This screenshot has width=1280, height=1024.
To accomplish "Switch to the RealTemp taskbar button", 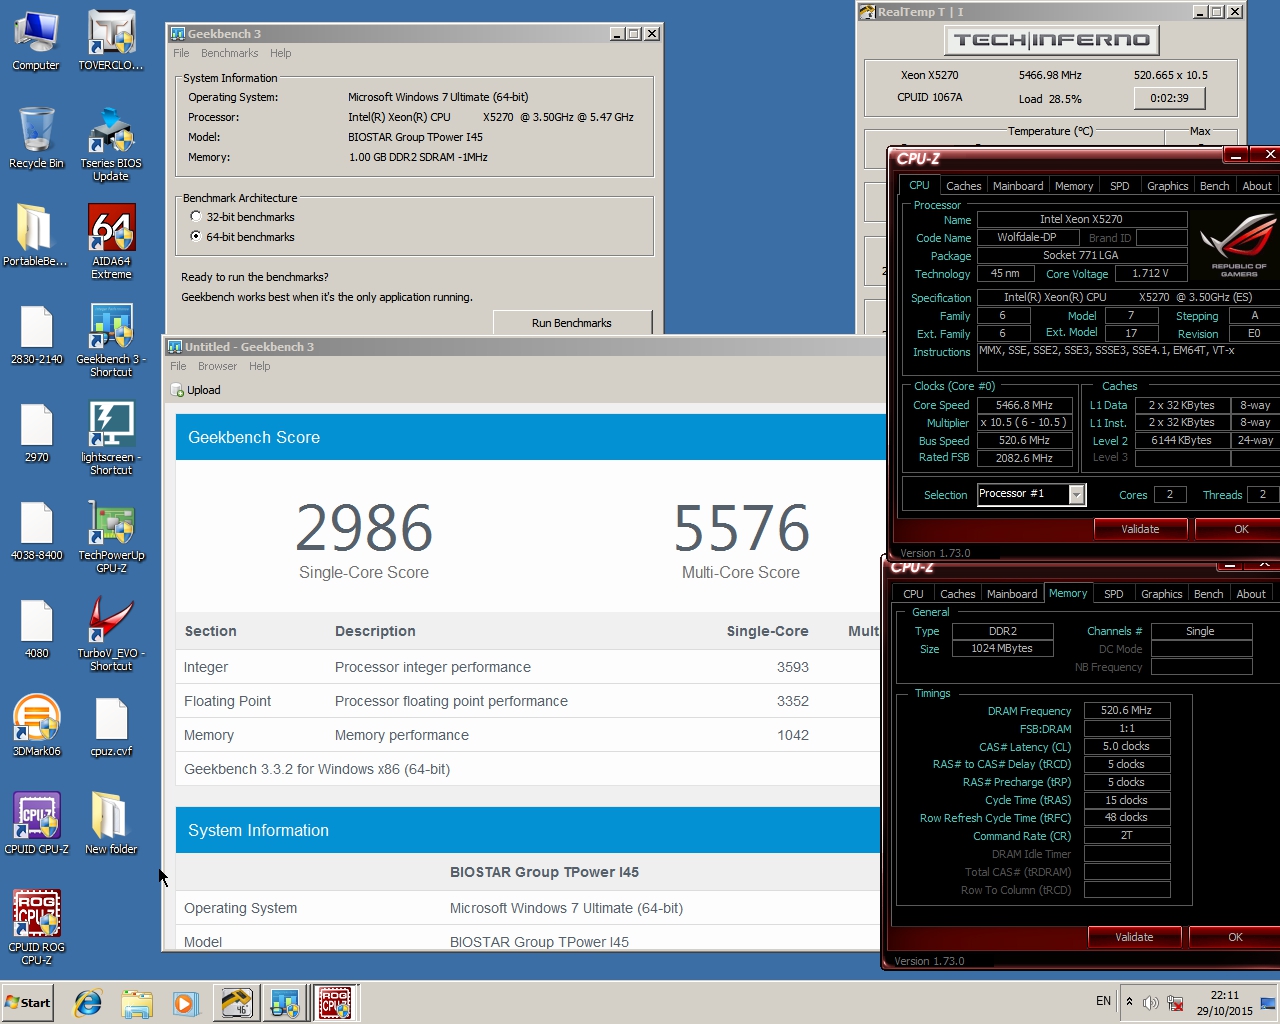I will [237, 1003].
